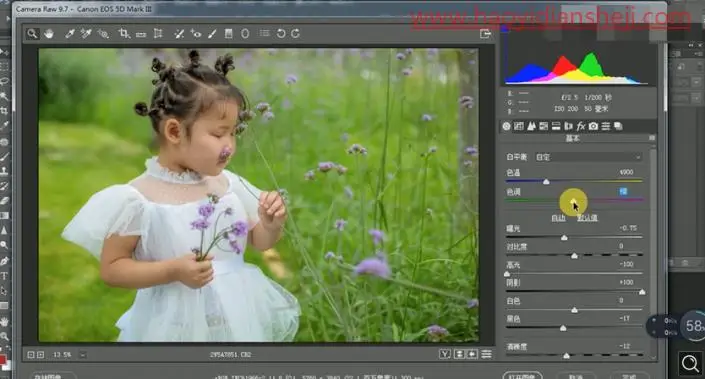Click the zoom out button below preview

coord(31,355)
